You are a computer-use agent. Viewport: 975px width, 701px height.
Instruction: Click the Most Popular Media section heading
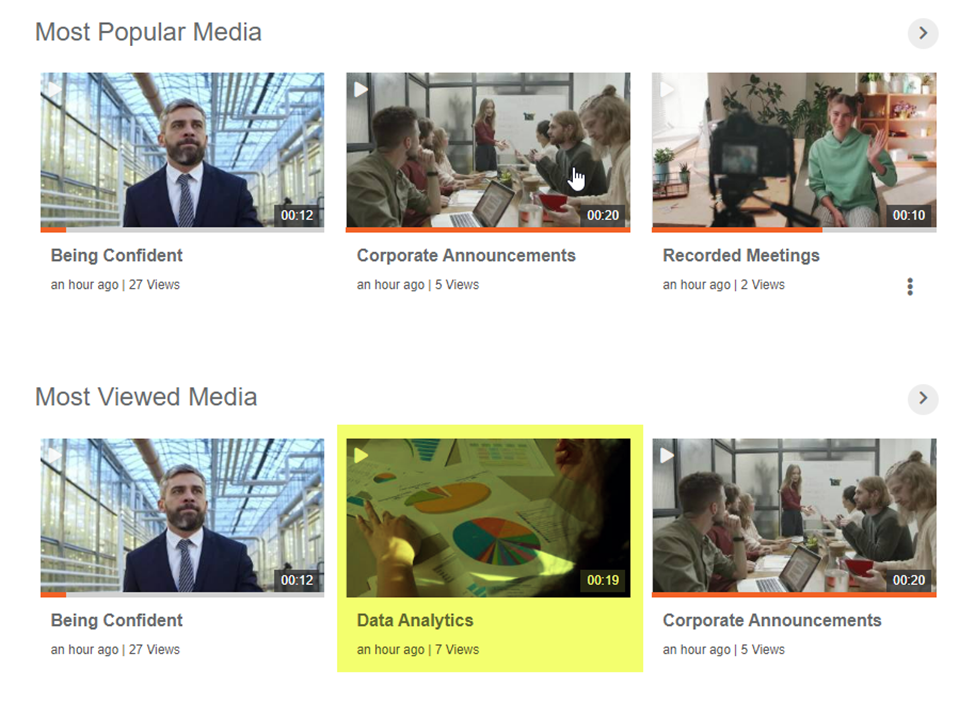click(148, 32)
